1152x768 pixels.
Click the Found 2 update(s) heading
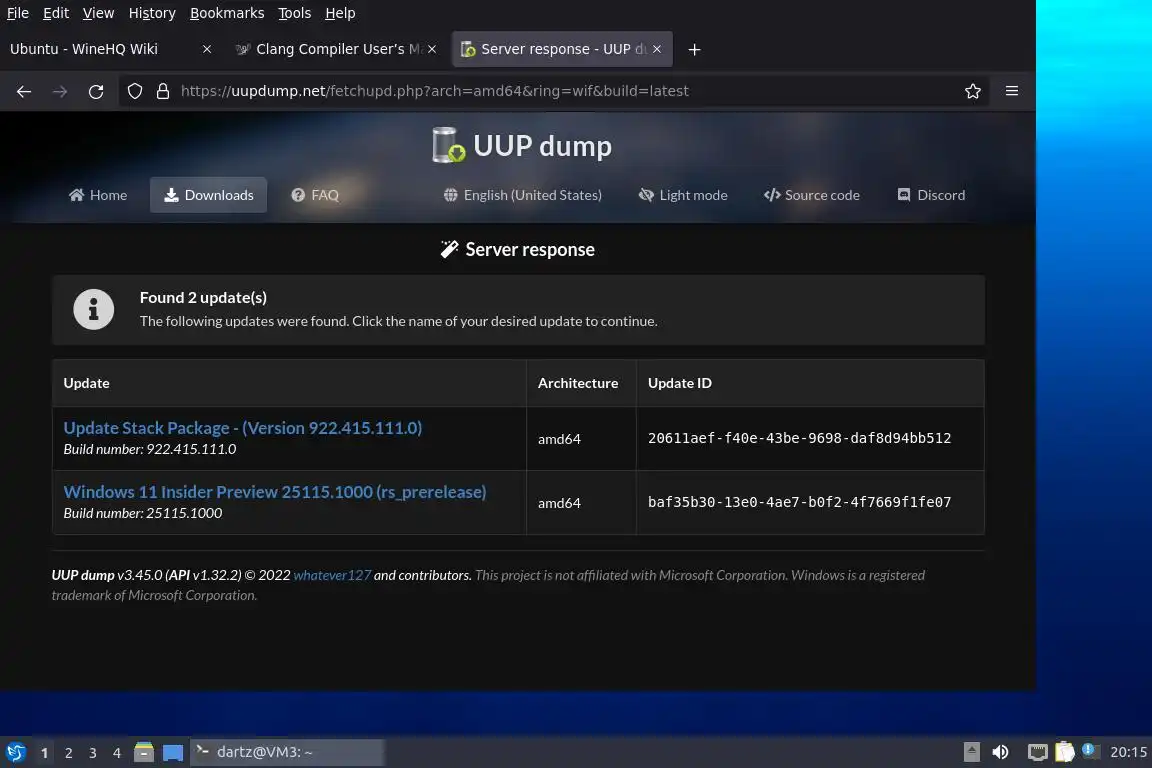(204, 298)
